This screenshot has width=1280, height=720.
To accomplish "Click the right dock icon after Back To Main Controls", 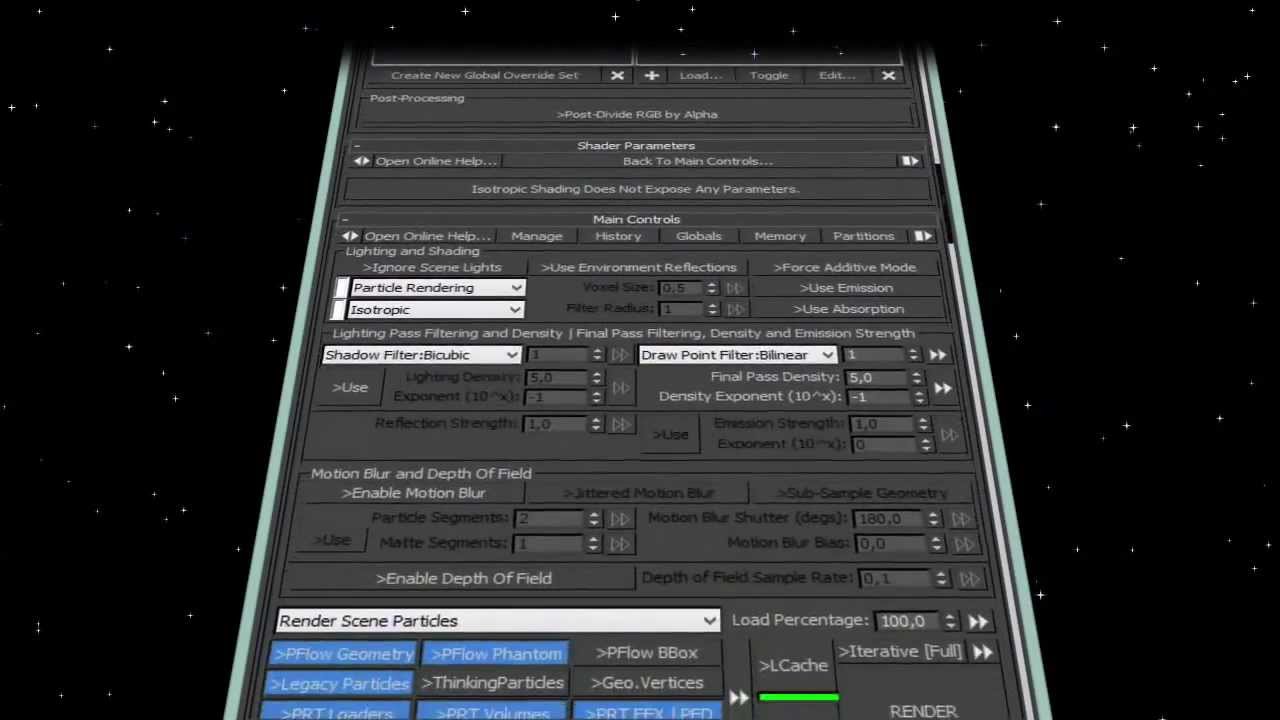I will [909, 161].
